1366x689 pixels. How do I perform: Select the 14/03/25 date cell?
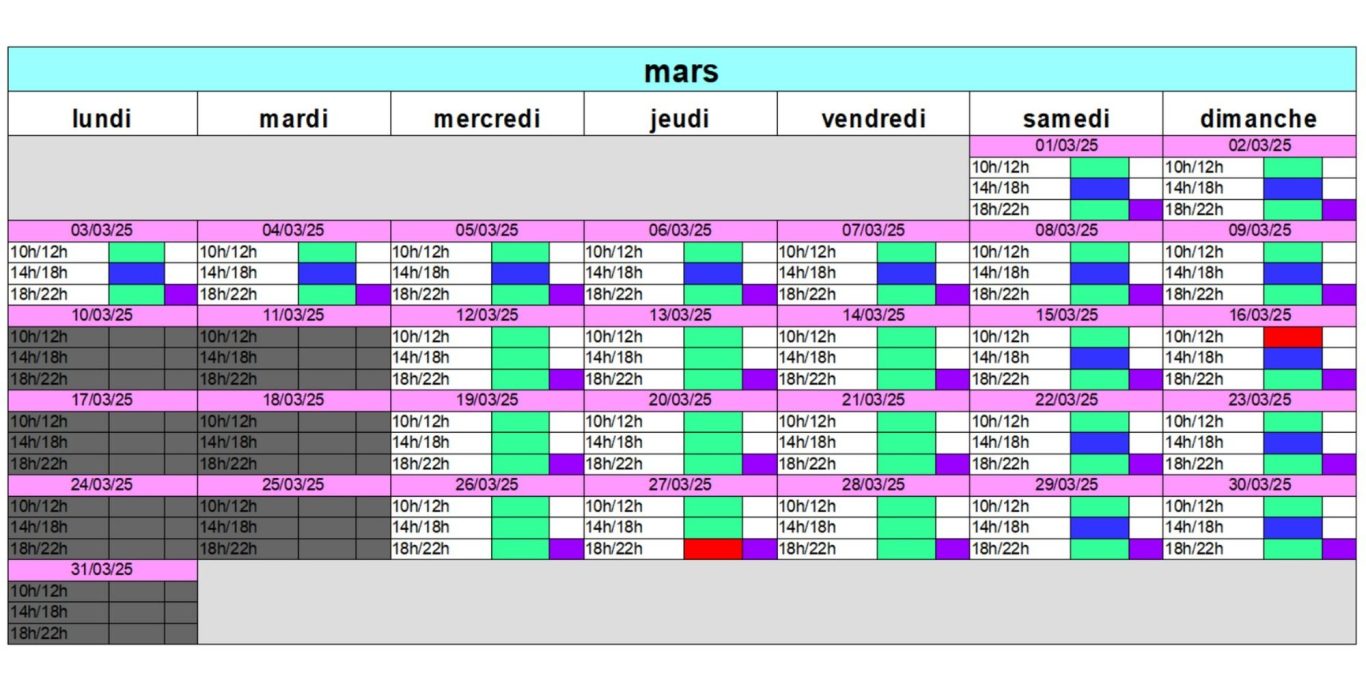[872, 315]
